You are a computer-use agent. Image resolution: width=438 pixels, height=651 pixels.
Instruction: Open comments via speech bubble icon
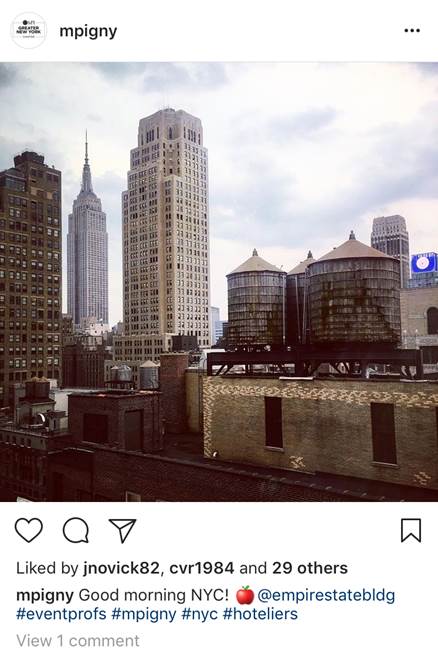(76, 530)
